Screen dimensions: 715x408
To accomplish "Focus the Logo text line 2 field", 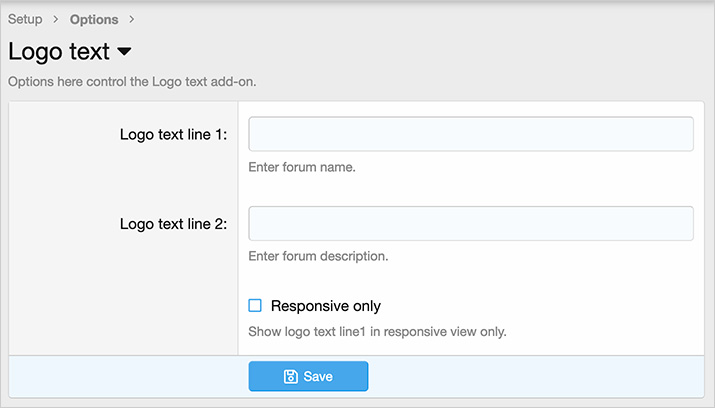I will click(470, 223).
